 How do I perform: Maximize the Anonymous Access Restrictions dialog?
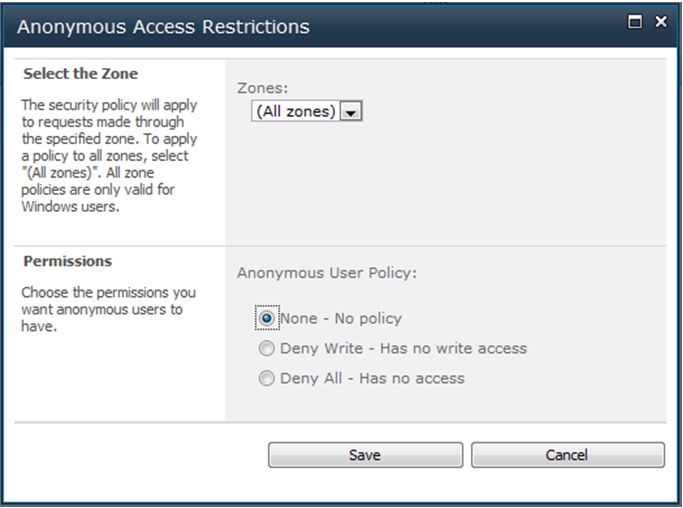635,21
